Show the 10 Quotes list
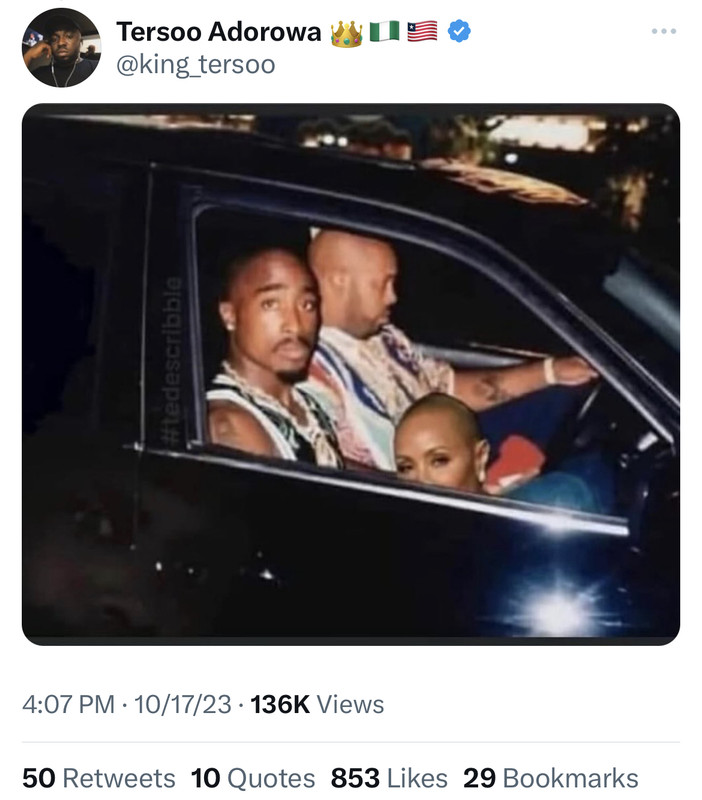The width and height of the screenshot is (702, 800). point(253,778)
